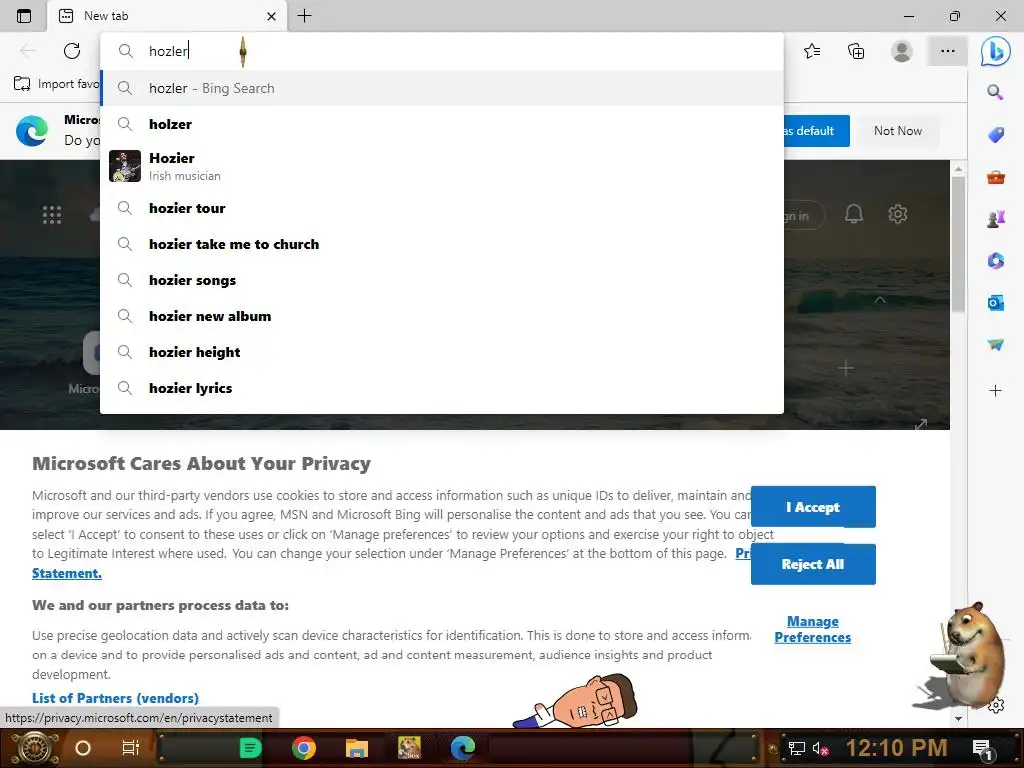
Task: Open the sidebar Microsoft 365 icon
Action: click(995, 261)
